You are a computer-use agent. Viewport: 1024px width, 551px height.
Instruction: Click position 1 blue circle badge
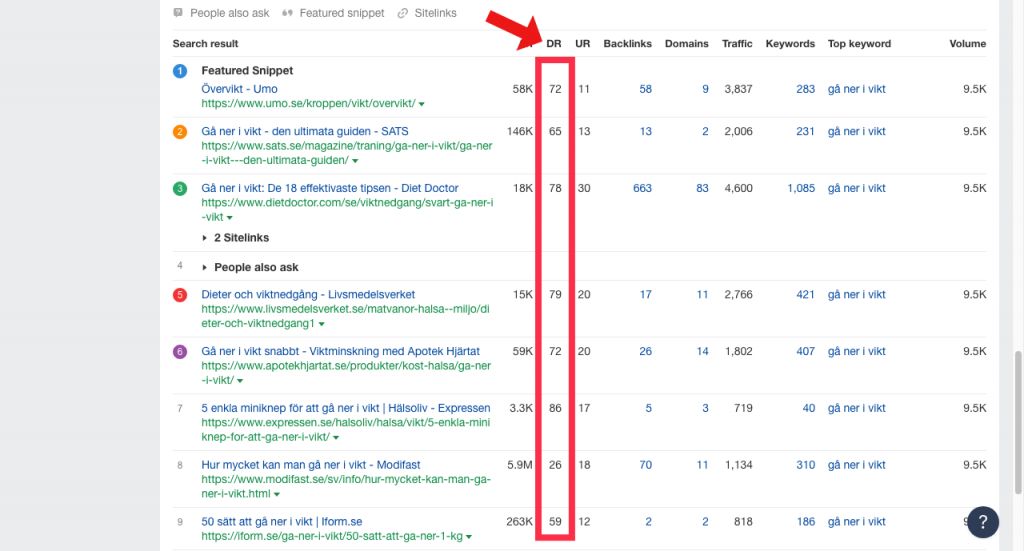pyautogui.click(x=180, y=71)
